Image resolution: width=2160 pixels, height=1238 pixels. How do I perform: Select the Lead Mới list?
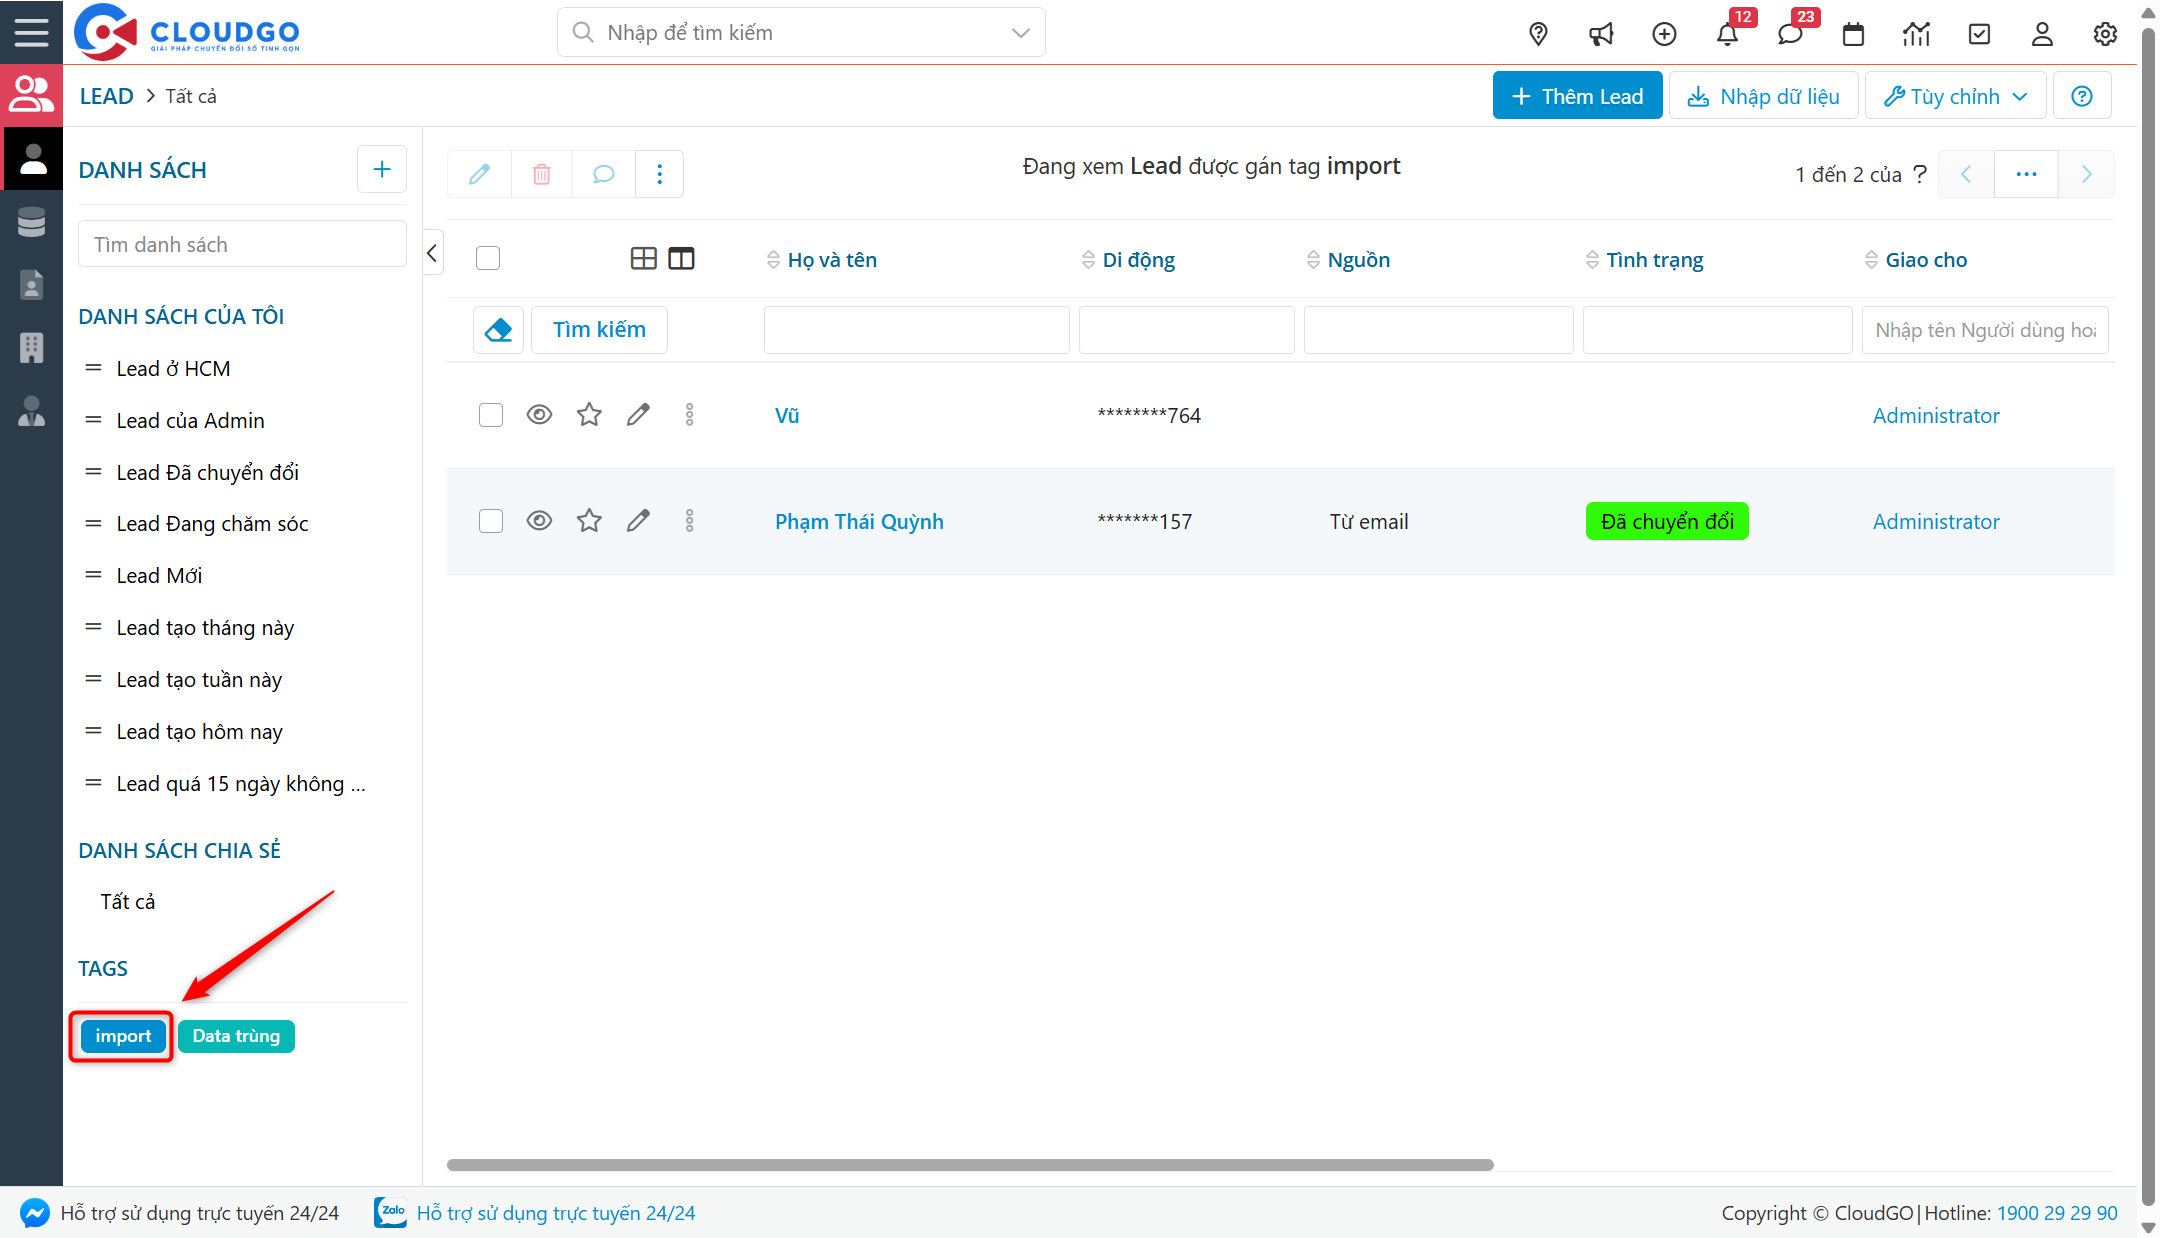click(x=159, y=576)
